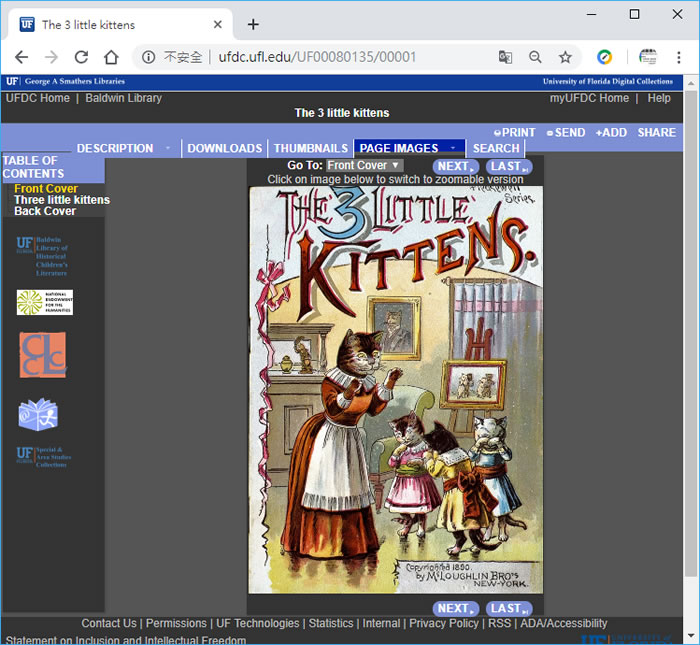Viewport: 700px width, 645px height.
Task: Open the circular colored extension icon
Action: (604, 57)
